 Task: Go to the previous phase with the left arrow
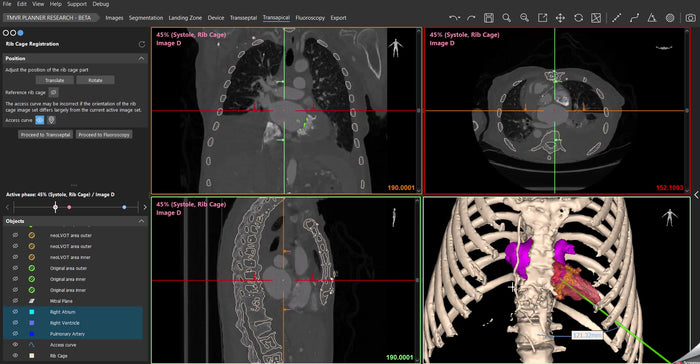(x=7, y=207)
